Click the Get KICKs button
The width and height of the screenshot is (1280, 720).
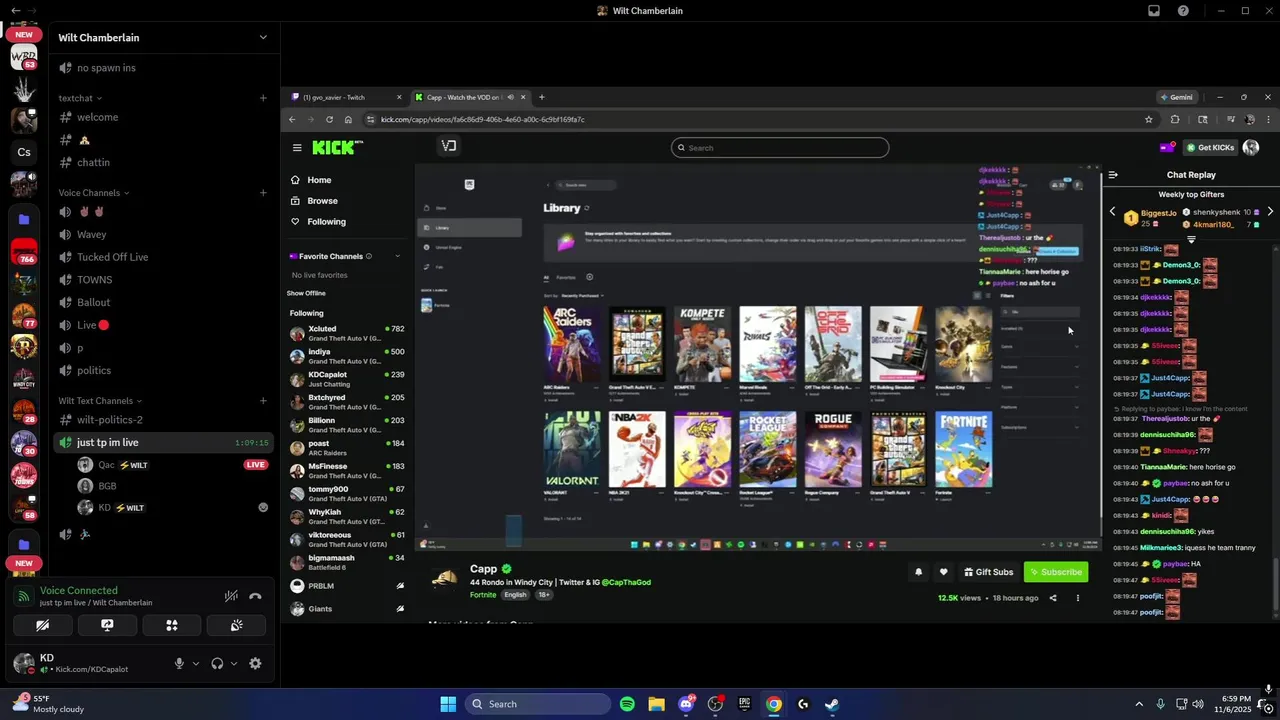point(1211,148)
